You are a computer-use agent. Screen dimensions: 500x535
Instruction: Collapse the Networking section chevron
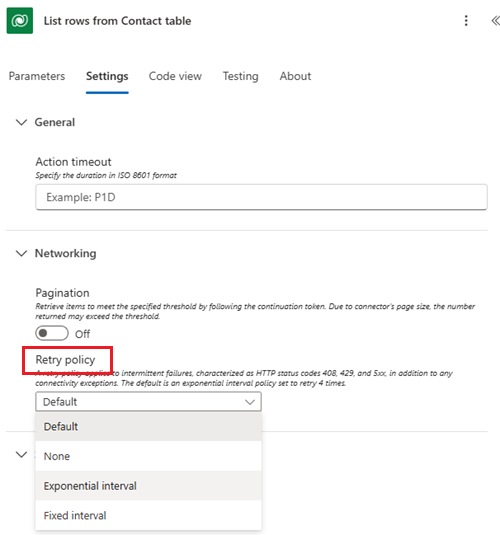(x=22, y=253)
